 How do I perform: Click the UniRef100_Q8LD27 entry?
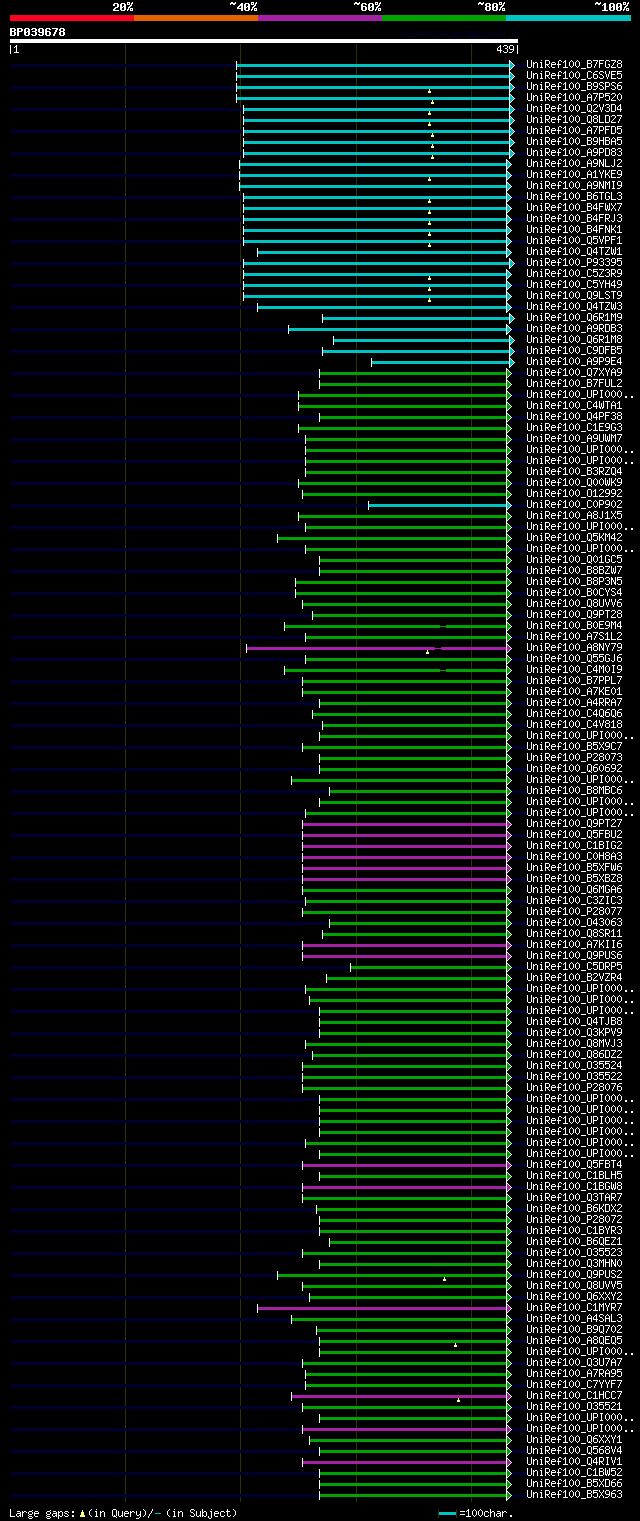(x=574, y=119)
